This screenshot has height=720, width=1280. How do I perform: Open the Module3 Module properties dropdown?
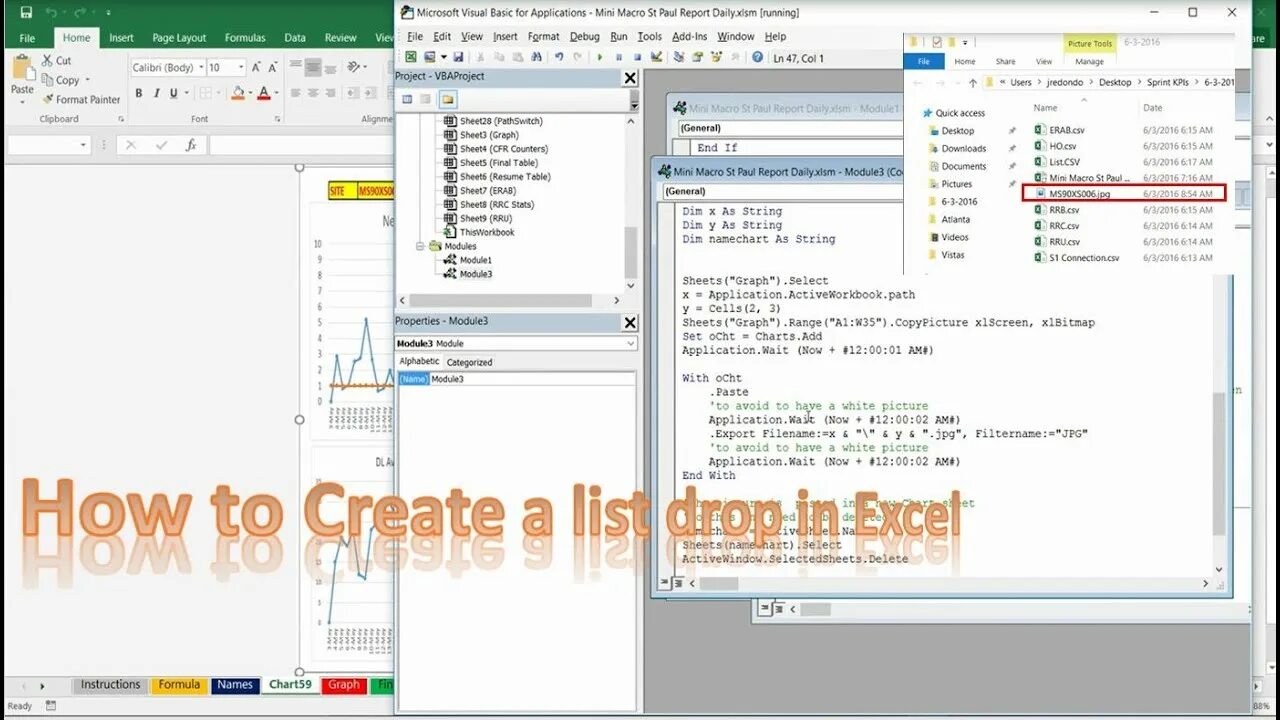tap(630, 343)
